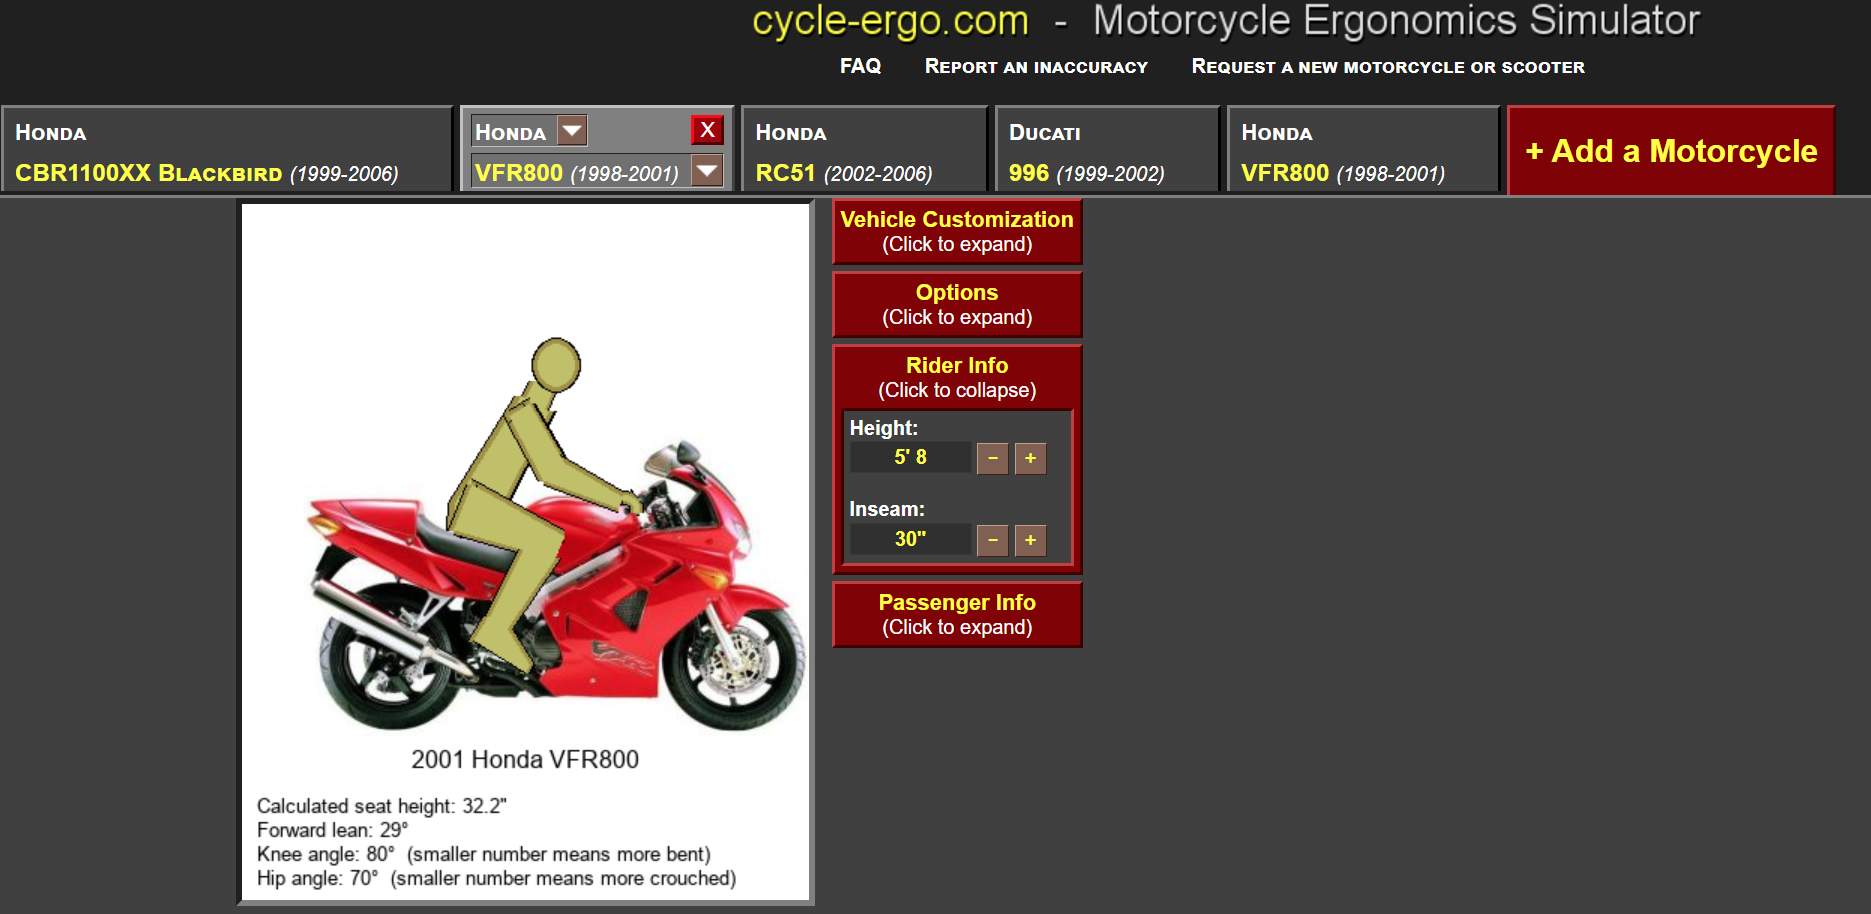Click the Height: label

884,428
